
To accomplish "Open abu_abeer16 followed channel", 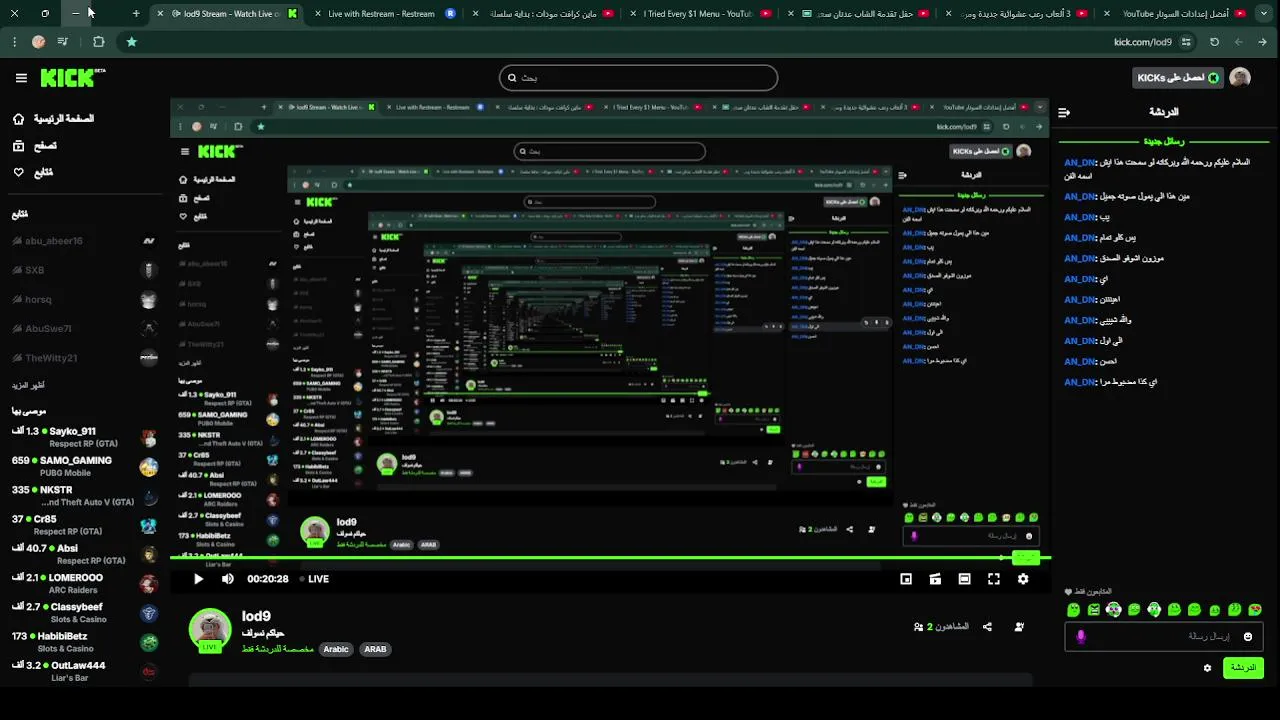I will pos(84,241).
